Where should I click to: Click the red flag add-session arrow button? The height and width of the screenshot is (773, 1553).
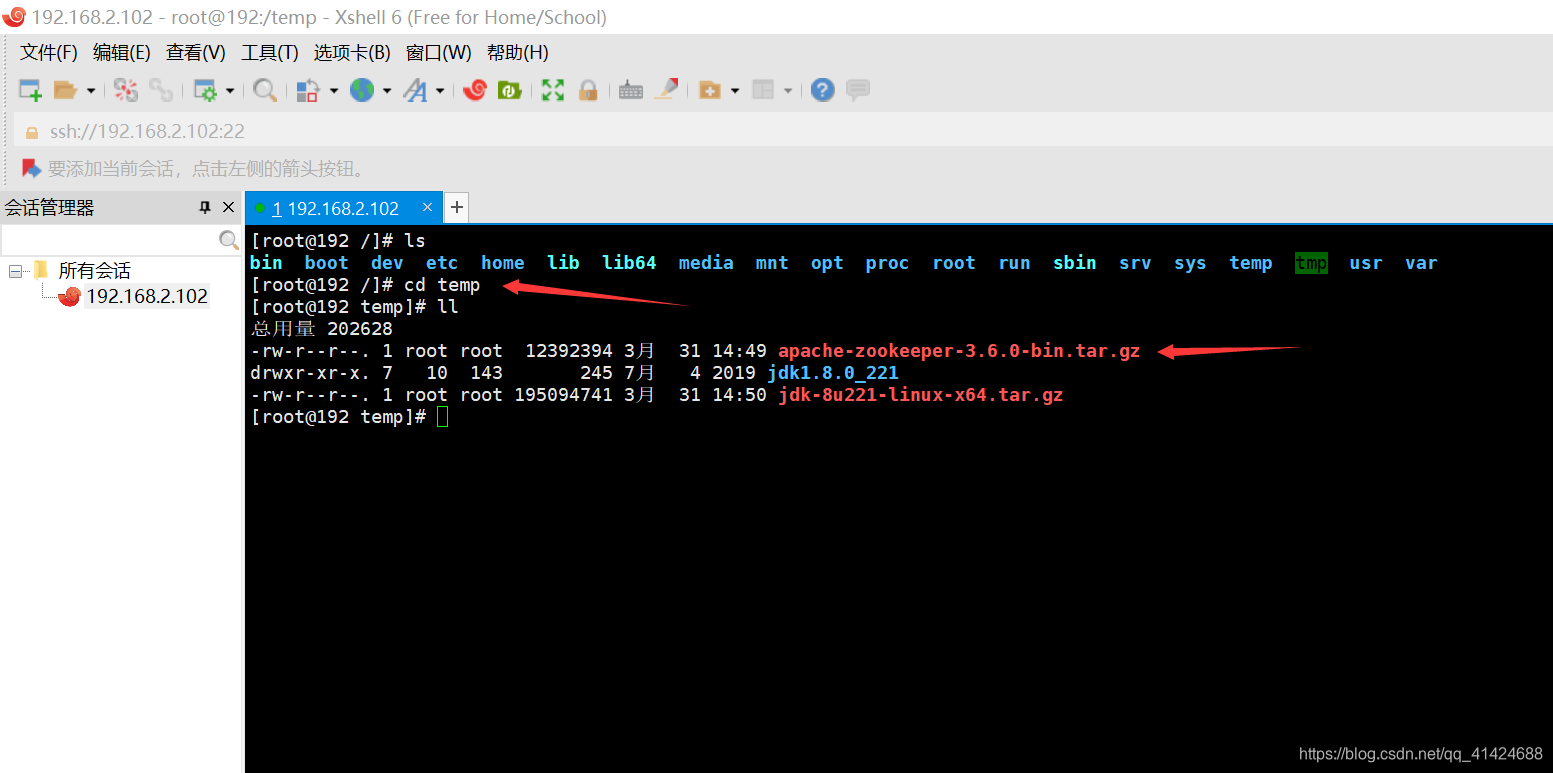pos(31,168)
